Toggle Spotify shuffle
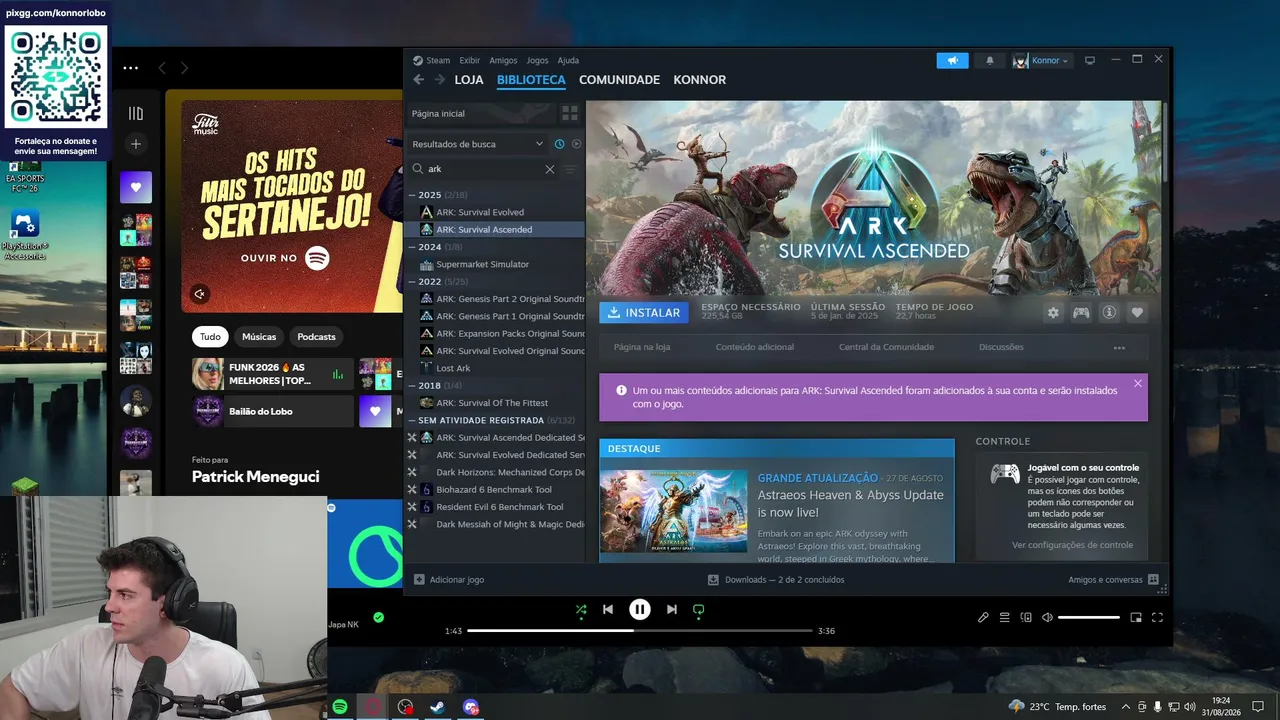 581,609
